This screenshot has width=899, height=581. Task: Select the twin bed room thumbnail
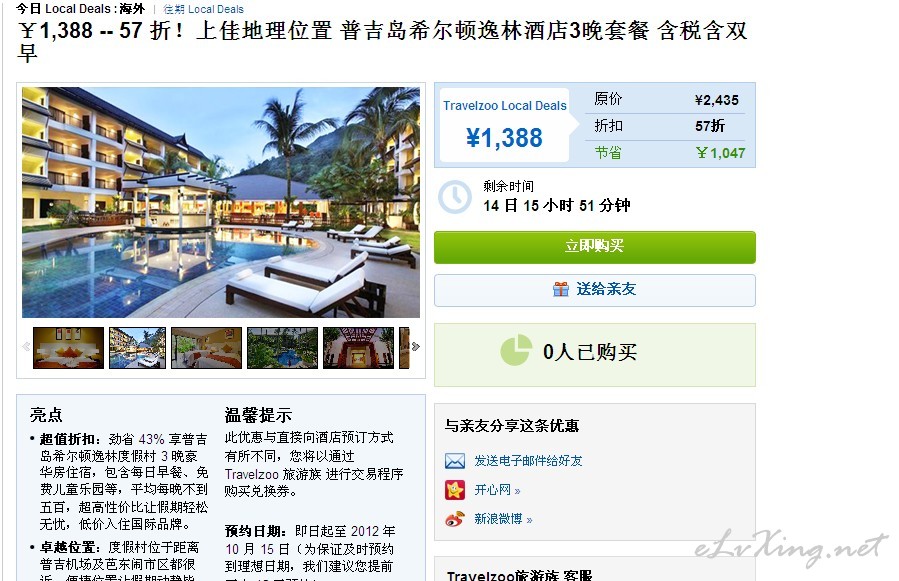(x=206, y=348)
